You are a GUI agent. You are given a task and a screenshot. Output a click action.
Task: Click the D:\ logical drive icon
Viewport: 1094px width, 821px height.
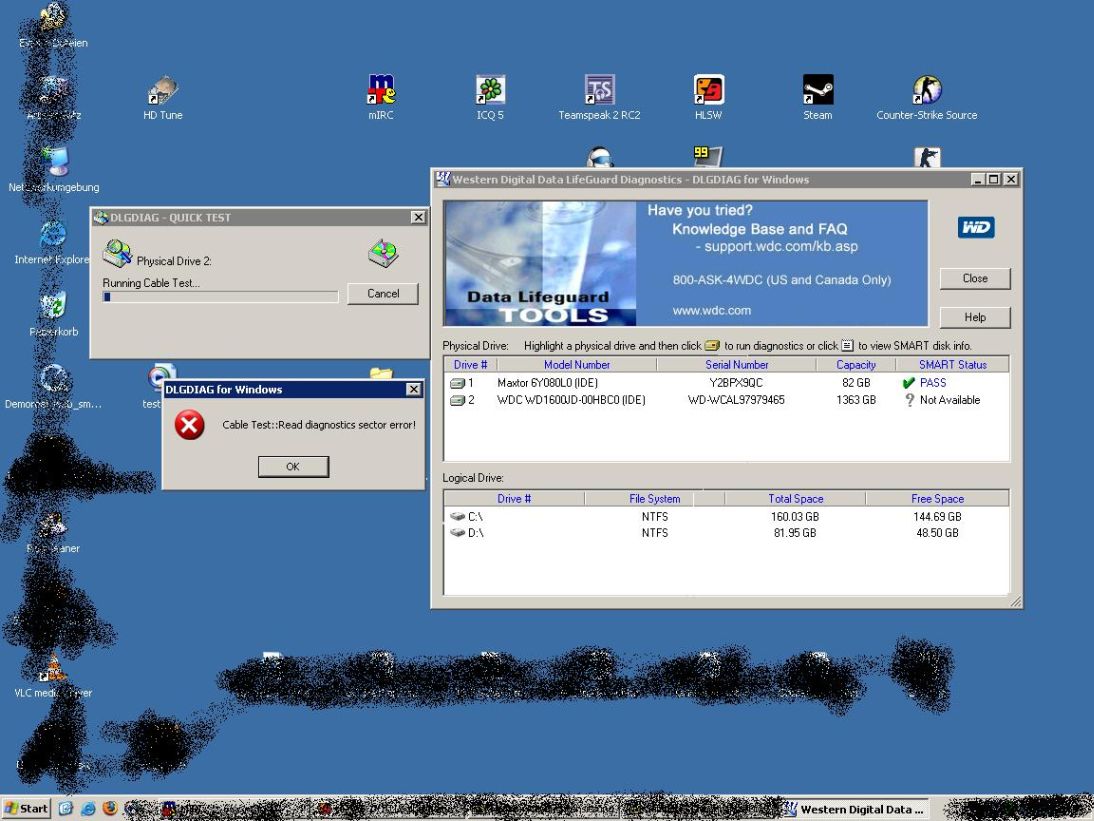(x=458, y=532)
